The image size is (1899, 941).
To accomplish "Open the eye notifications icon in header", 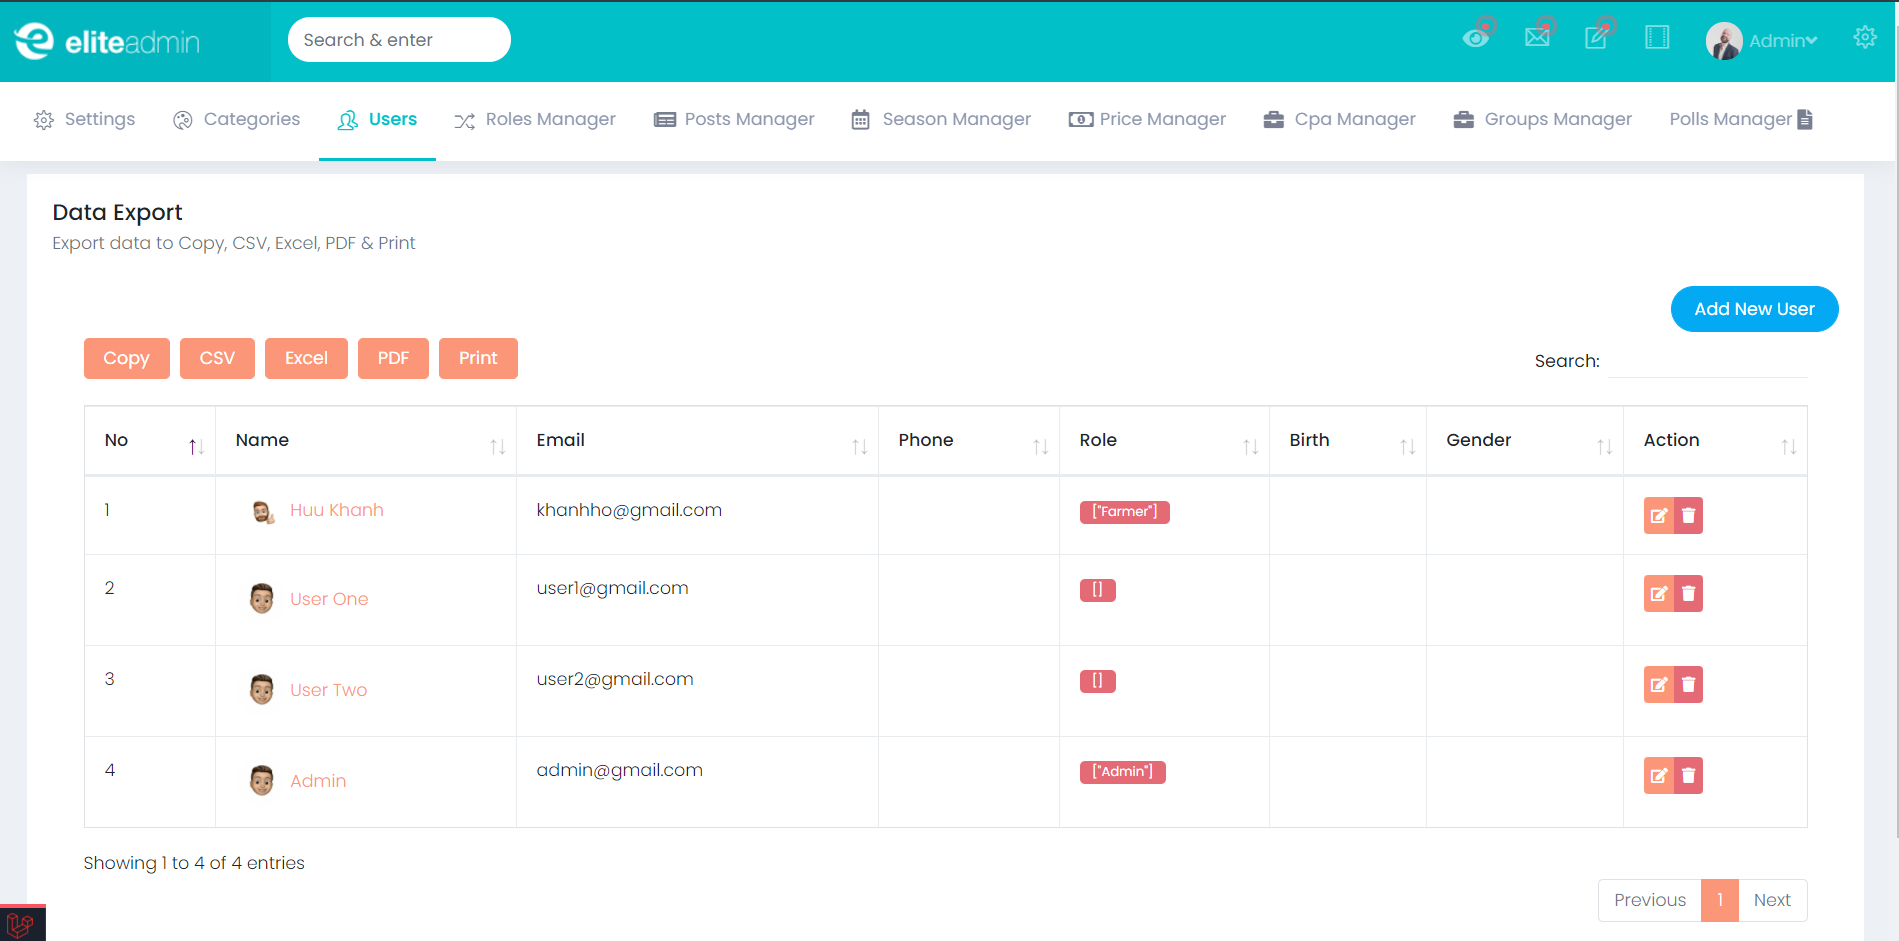I will [x=1477, y=37].
